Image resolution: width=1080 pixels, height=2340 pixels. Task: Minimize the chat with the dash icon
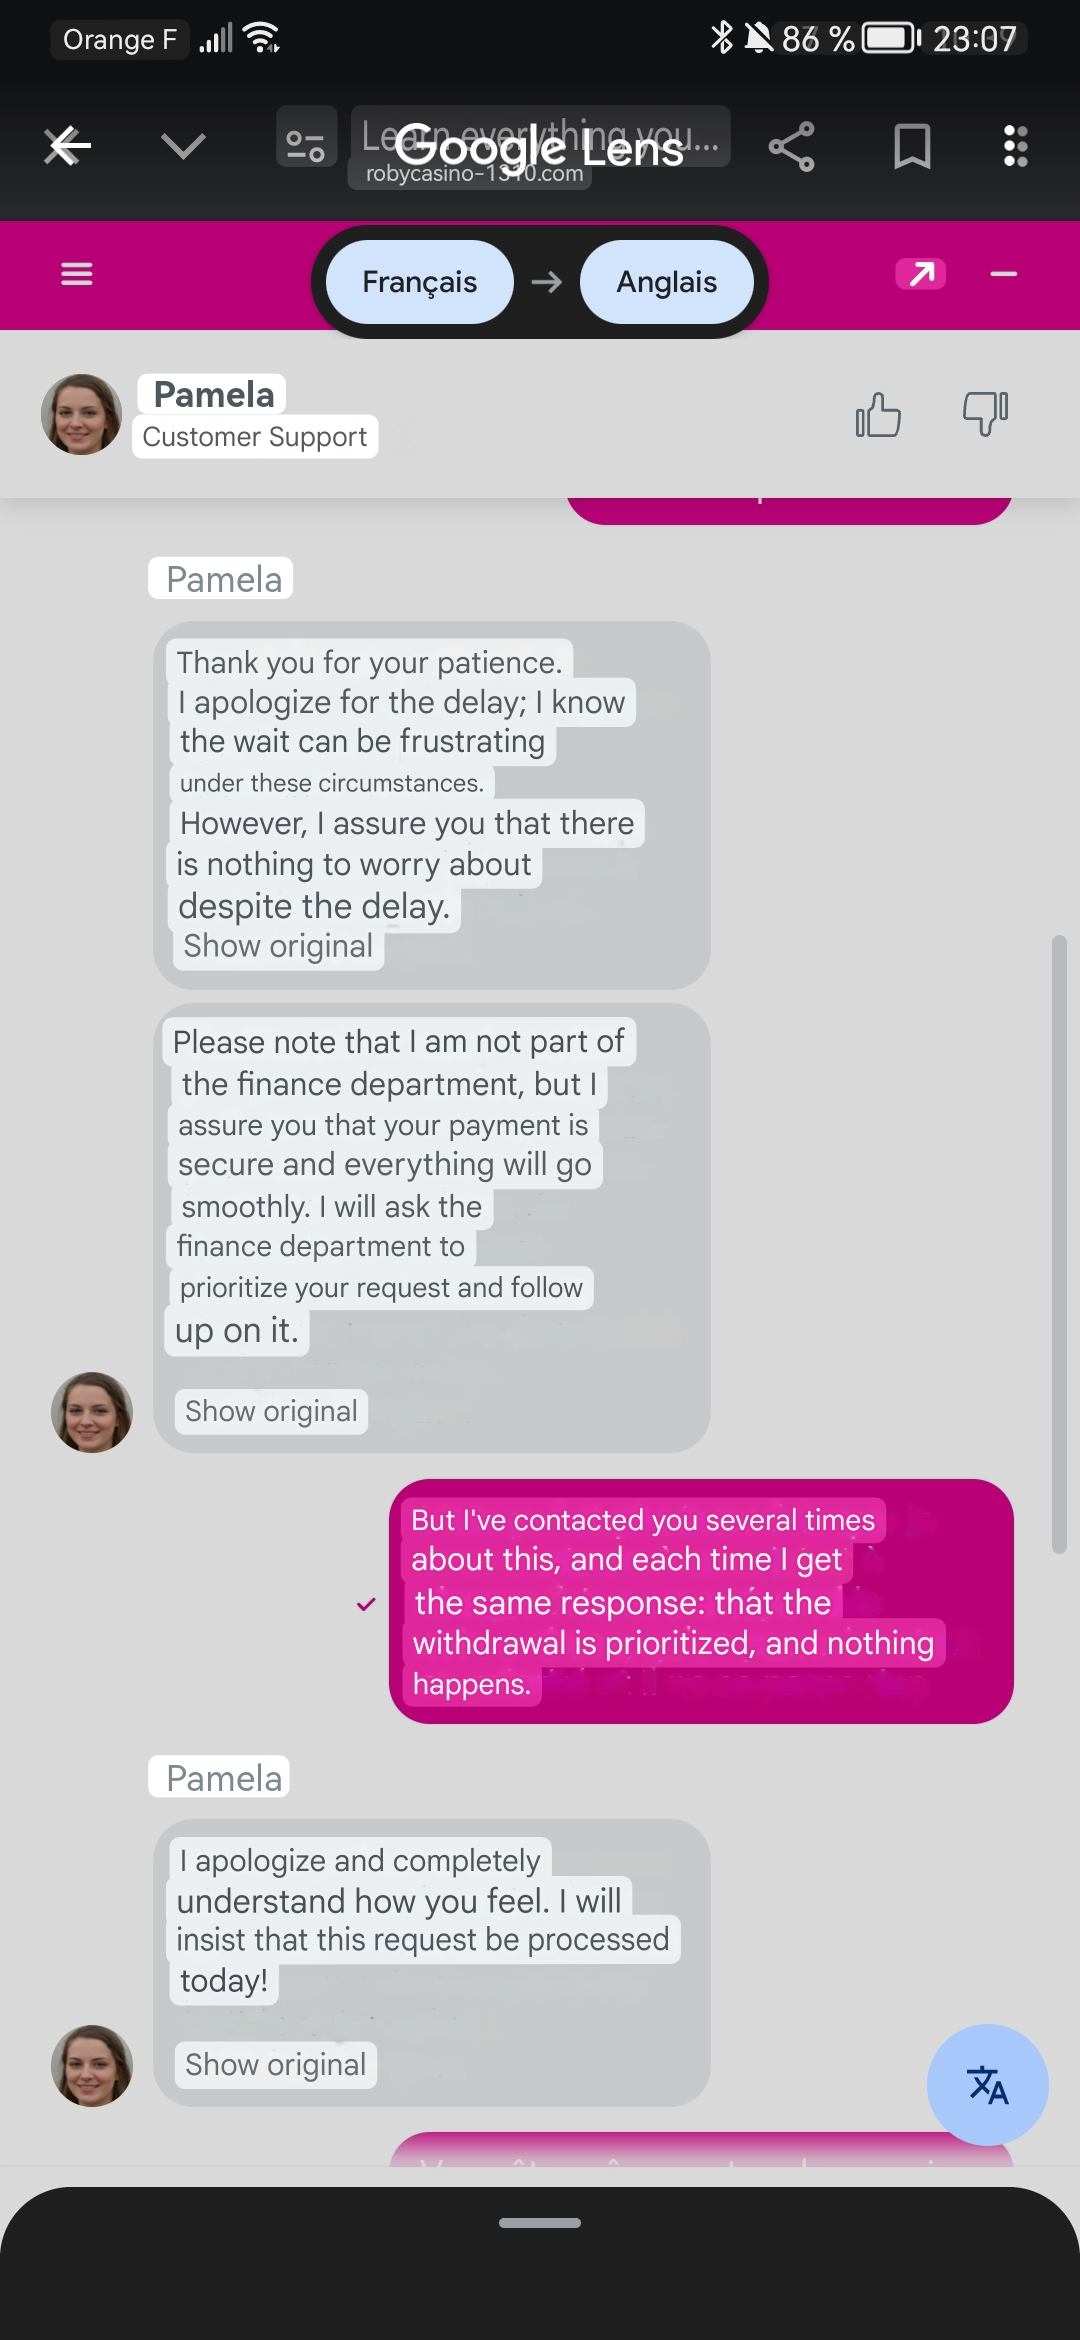[x=1003, y=274]
